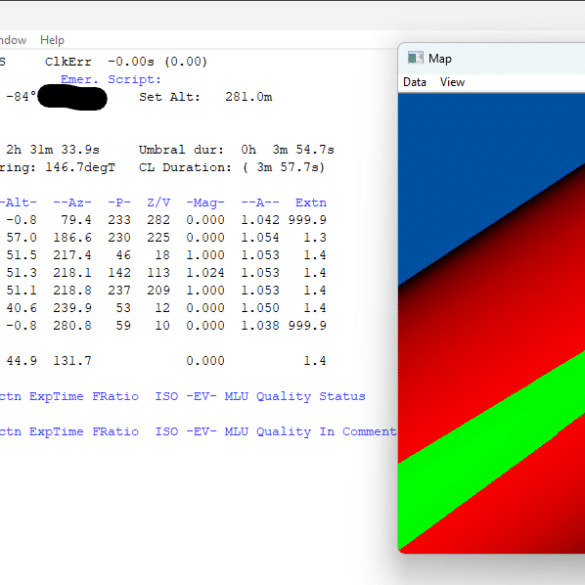
Task: Click the Script: label link
Action: click(134, 79)
